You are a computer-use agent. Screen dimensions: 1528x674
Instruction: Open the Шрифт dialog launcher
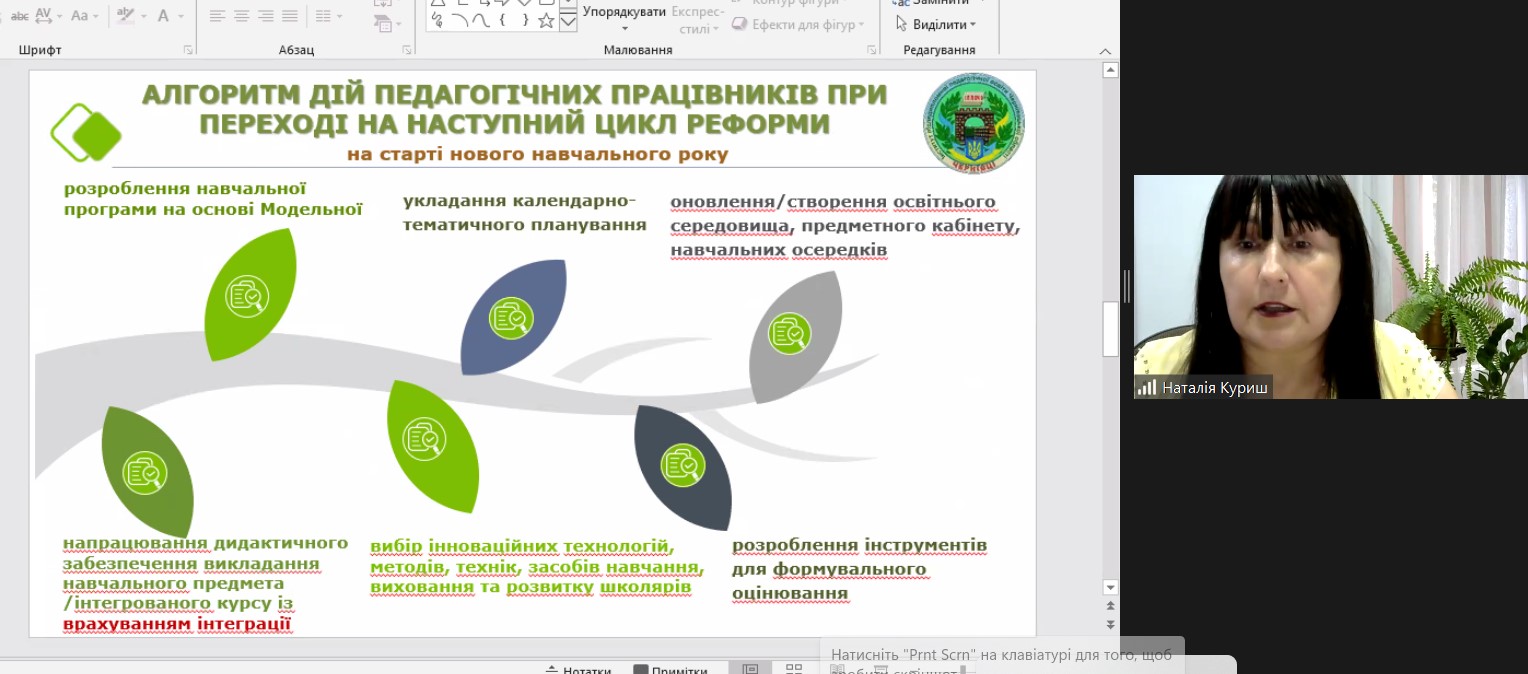(187, 50)
